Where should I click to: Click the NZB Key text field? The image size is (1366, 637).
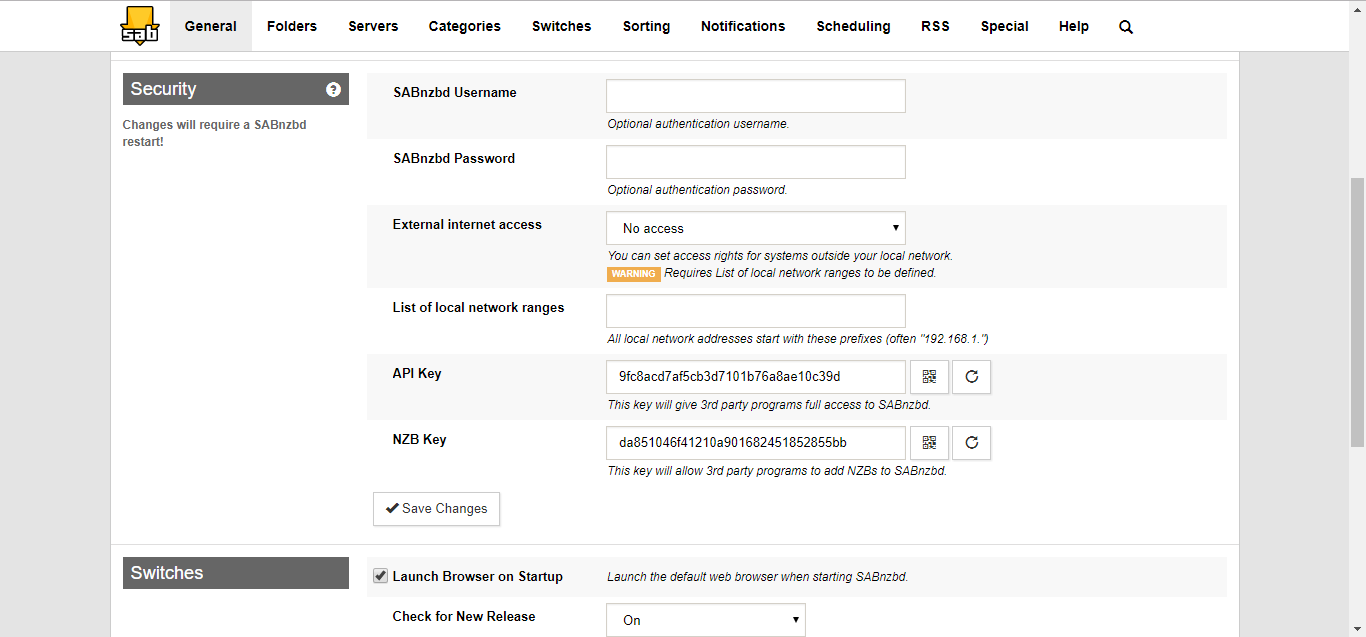pyautogui.click(x=756, y=443)
